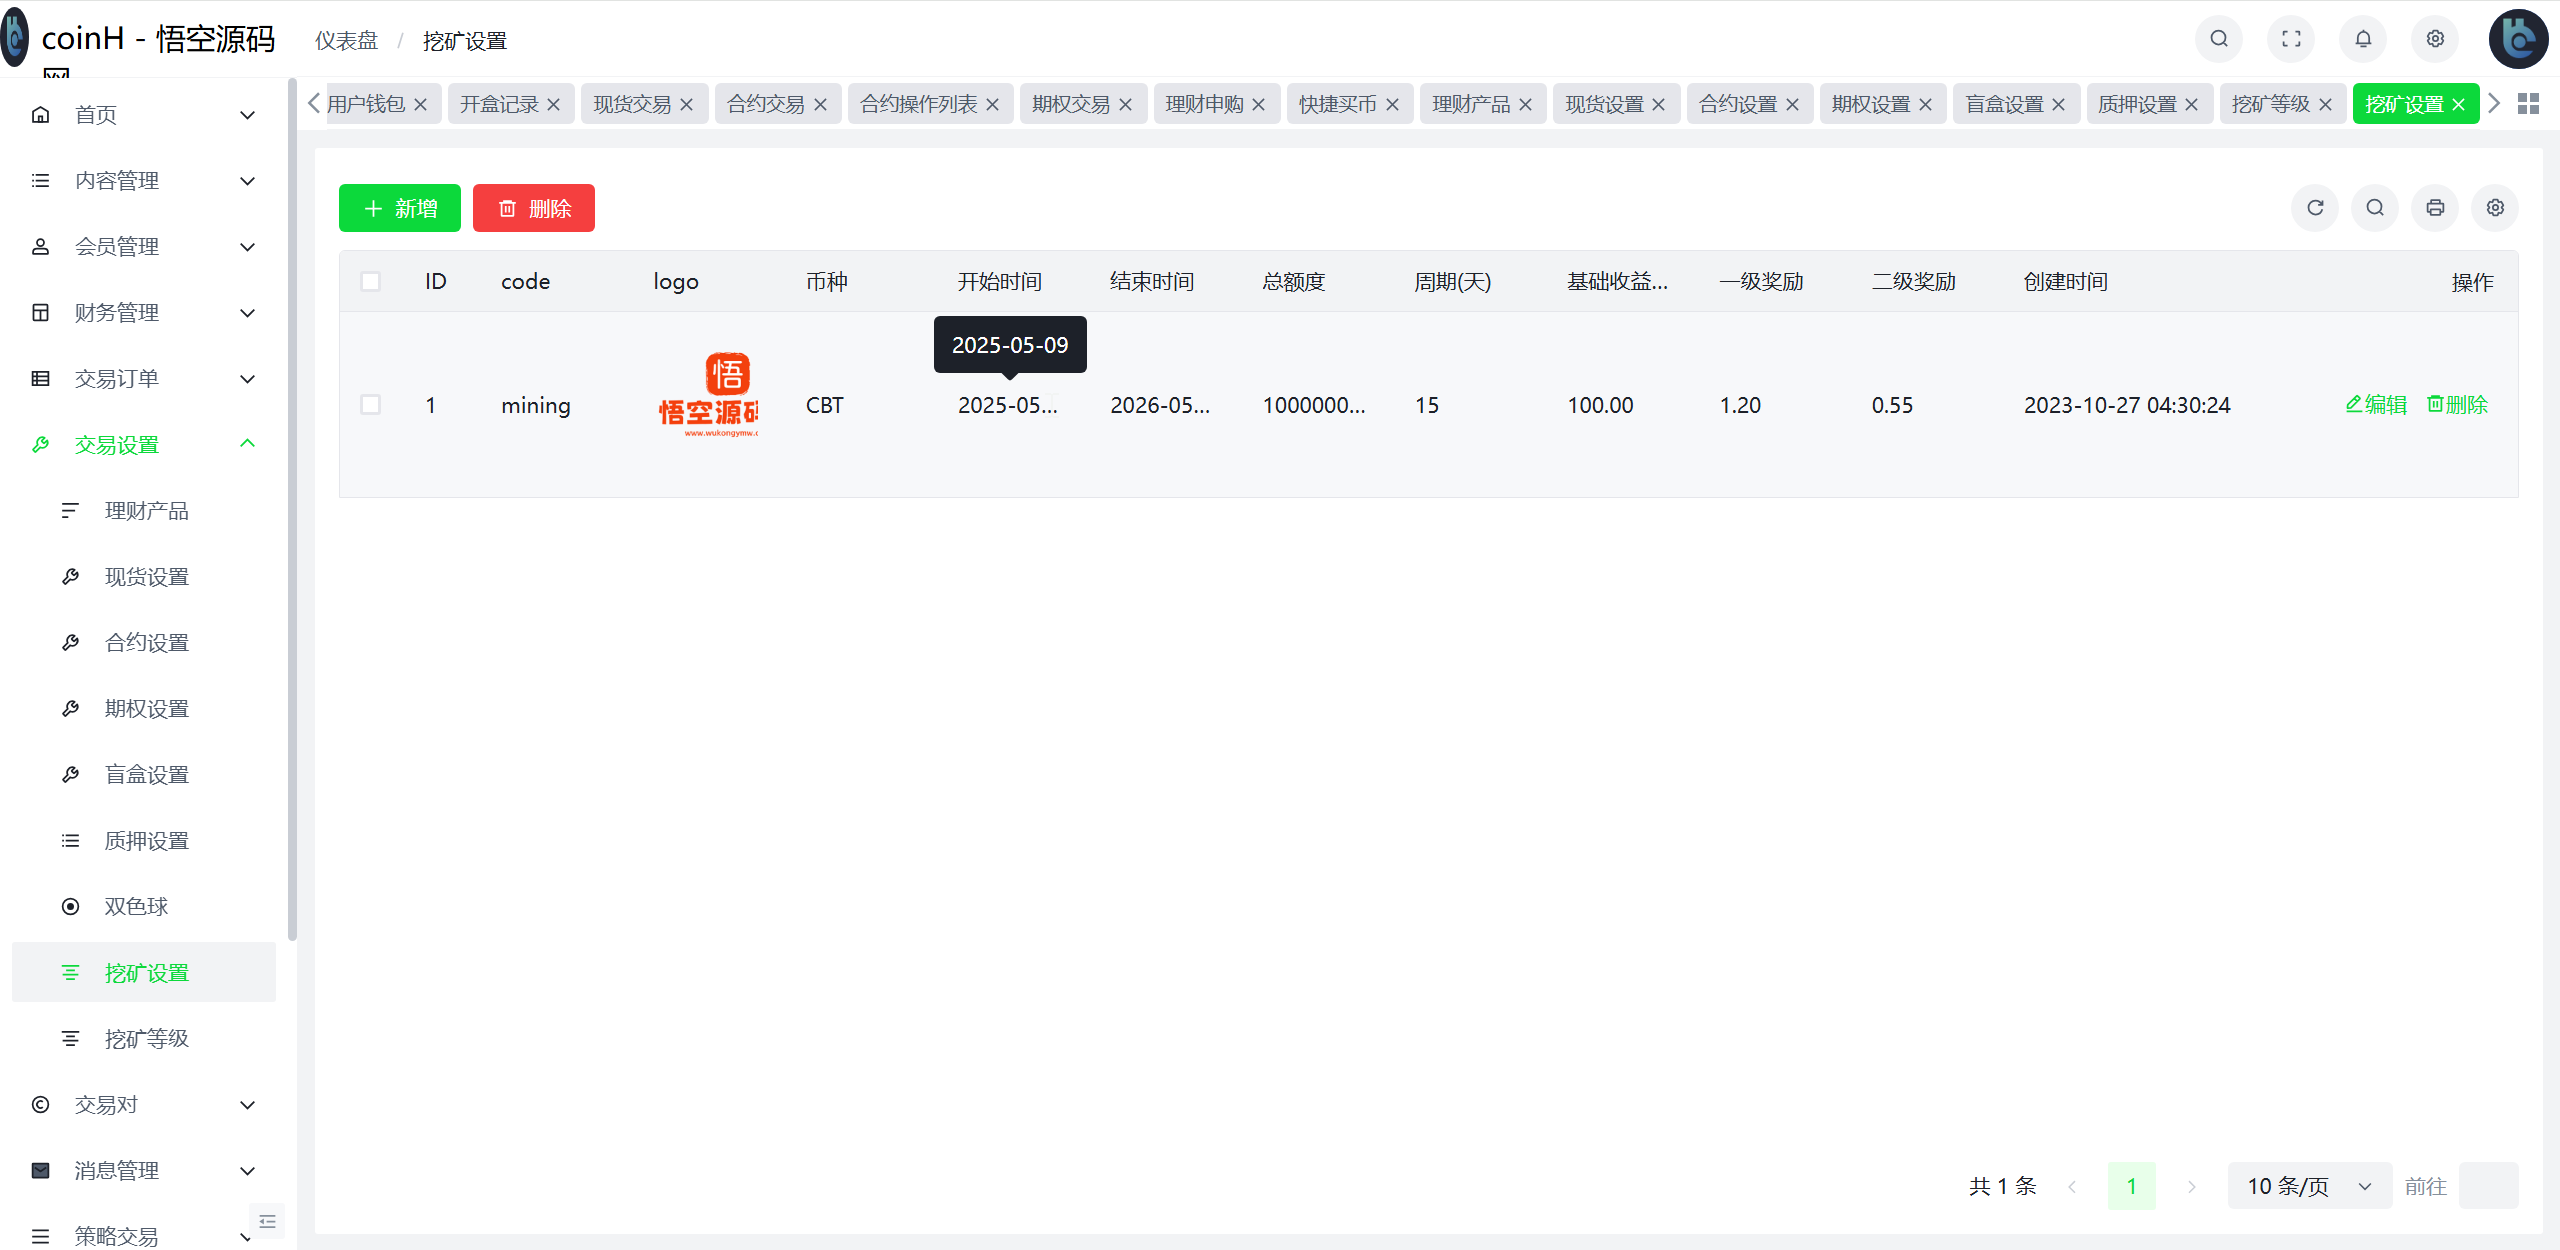Delete the mining row via 删除 link
Viewport: 2560px width, 1250px height.
pyautogui.click(x=2457, y=405)
